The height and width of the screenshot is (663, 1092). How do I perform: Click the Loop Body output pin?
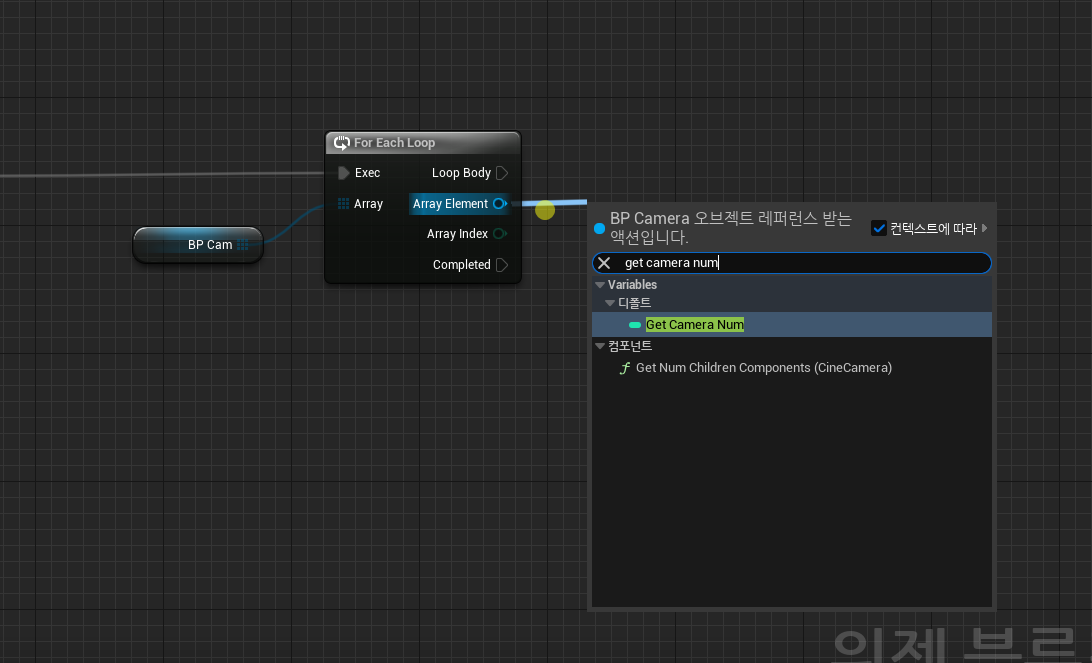click(501, 173)
